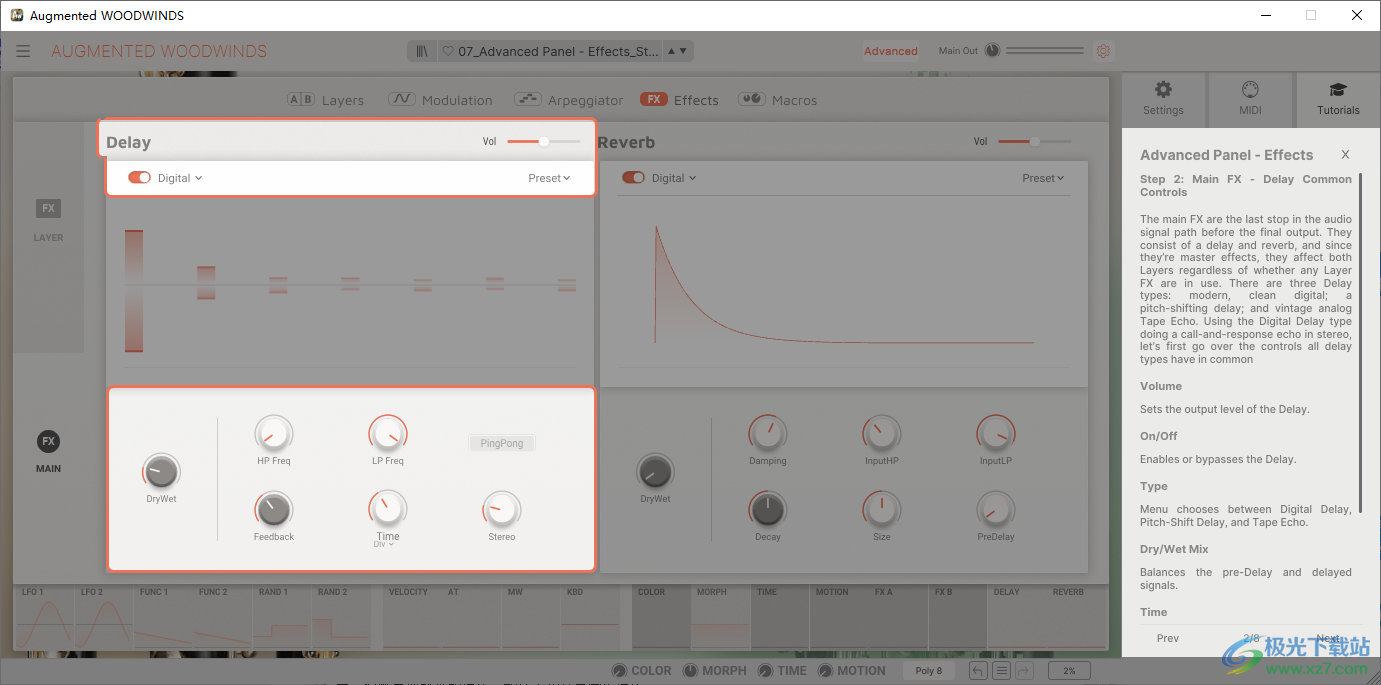Screen dimensions: 1381x685
Task: Open the Delay type Digital dropdown
Action: click(x=180, y=178)
